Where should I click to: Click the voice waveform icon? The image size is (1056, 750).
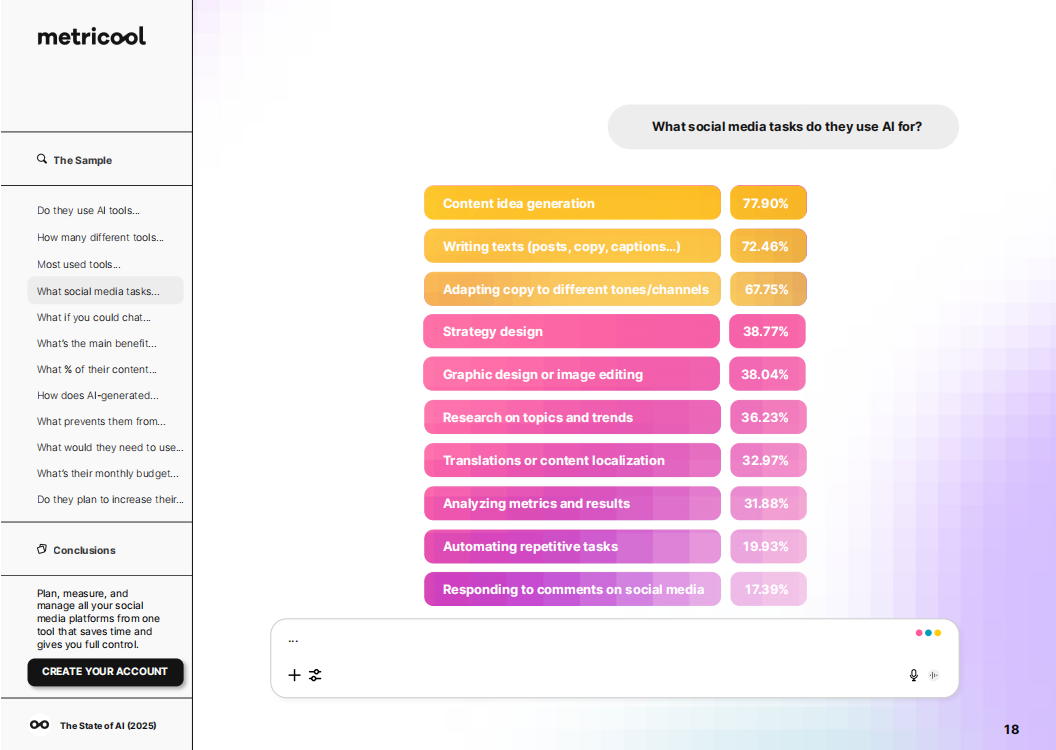pos(934,675)
